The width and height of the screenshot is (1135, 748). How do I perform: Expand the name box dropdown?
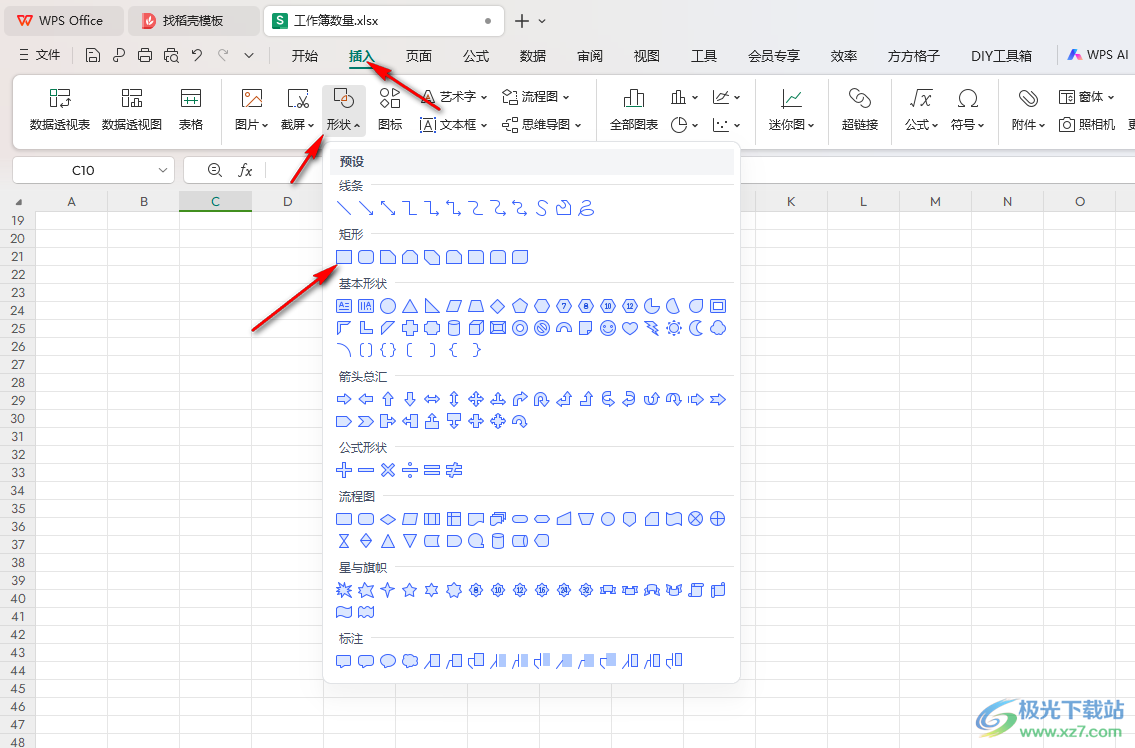click(x=163, y=170)
